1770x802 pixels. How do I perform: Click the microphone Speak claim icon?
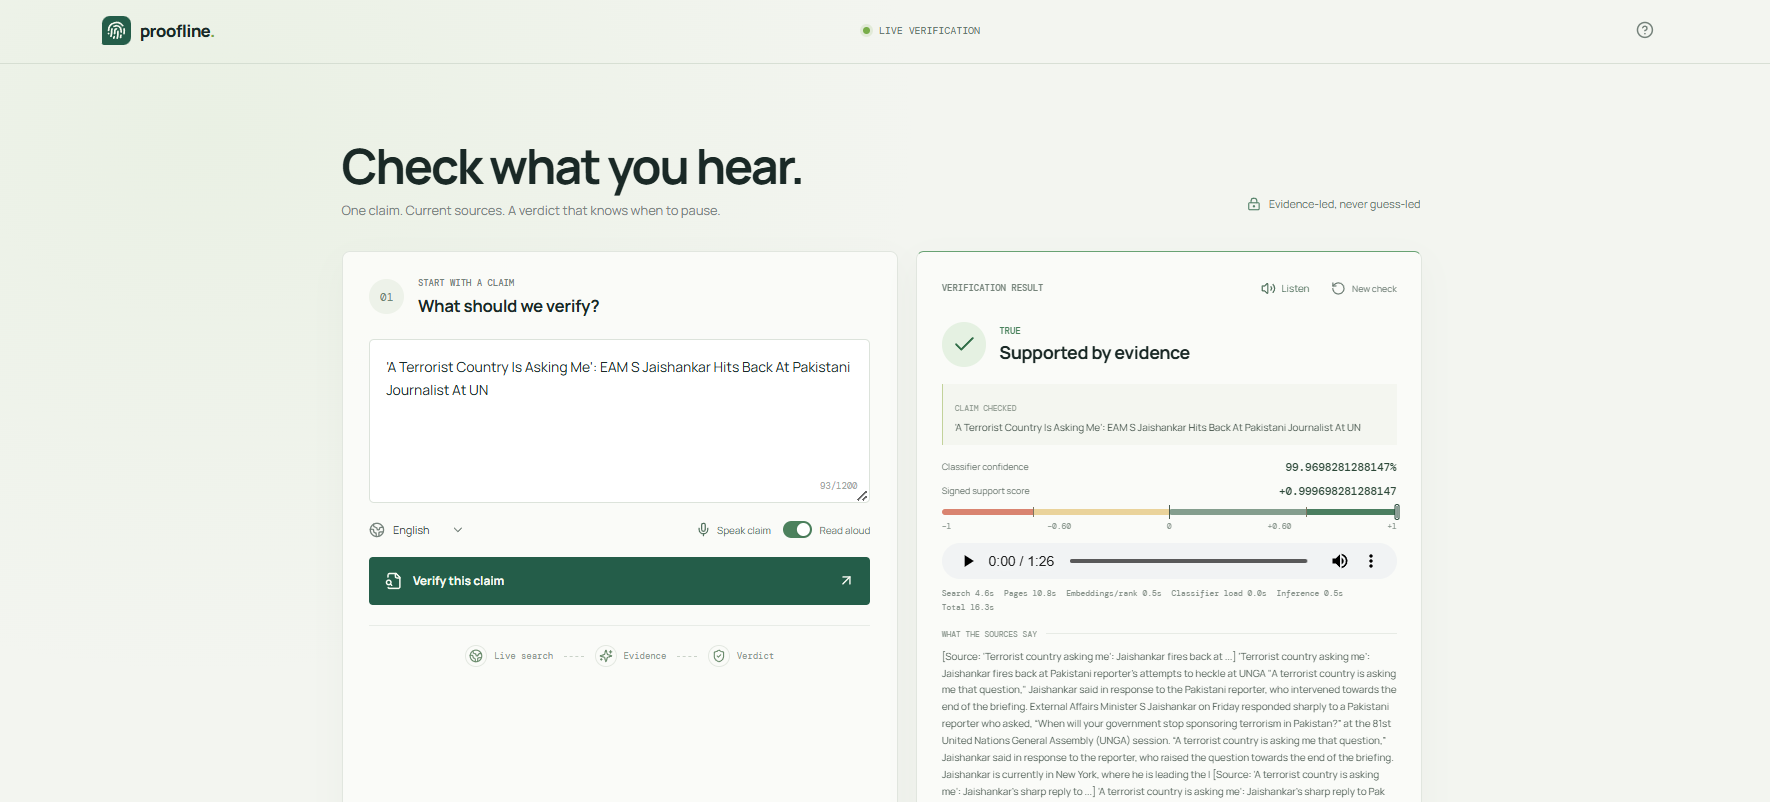coord(703,530)
